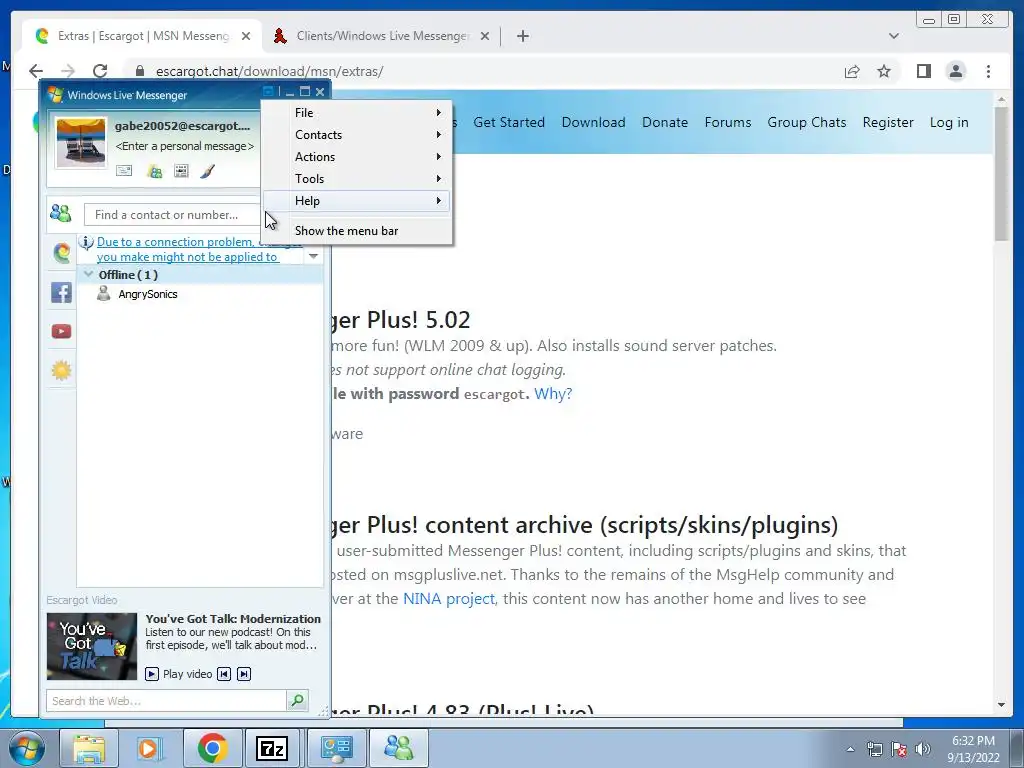Open the Windows Start menu

tap(27, 748)
